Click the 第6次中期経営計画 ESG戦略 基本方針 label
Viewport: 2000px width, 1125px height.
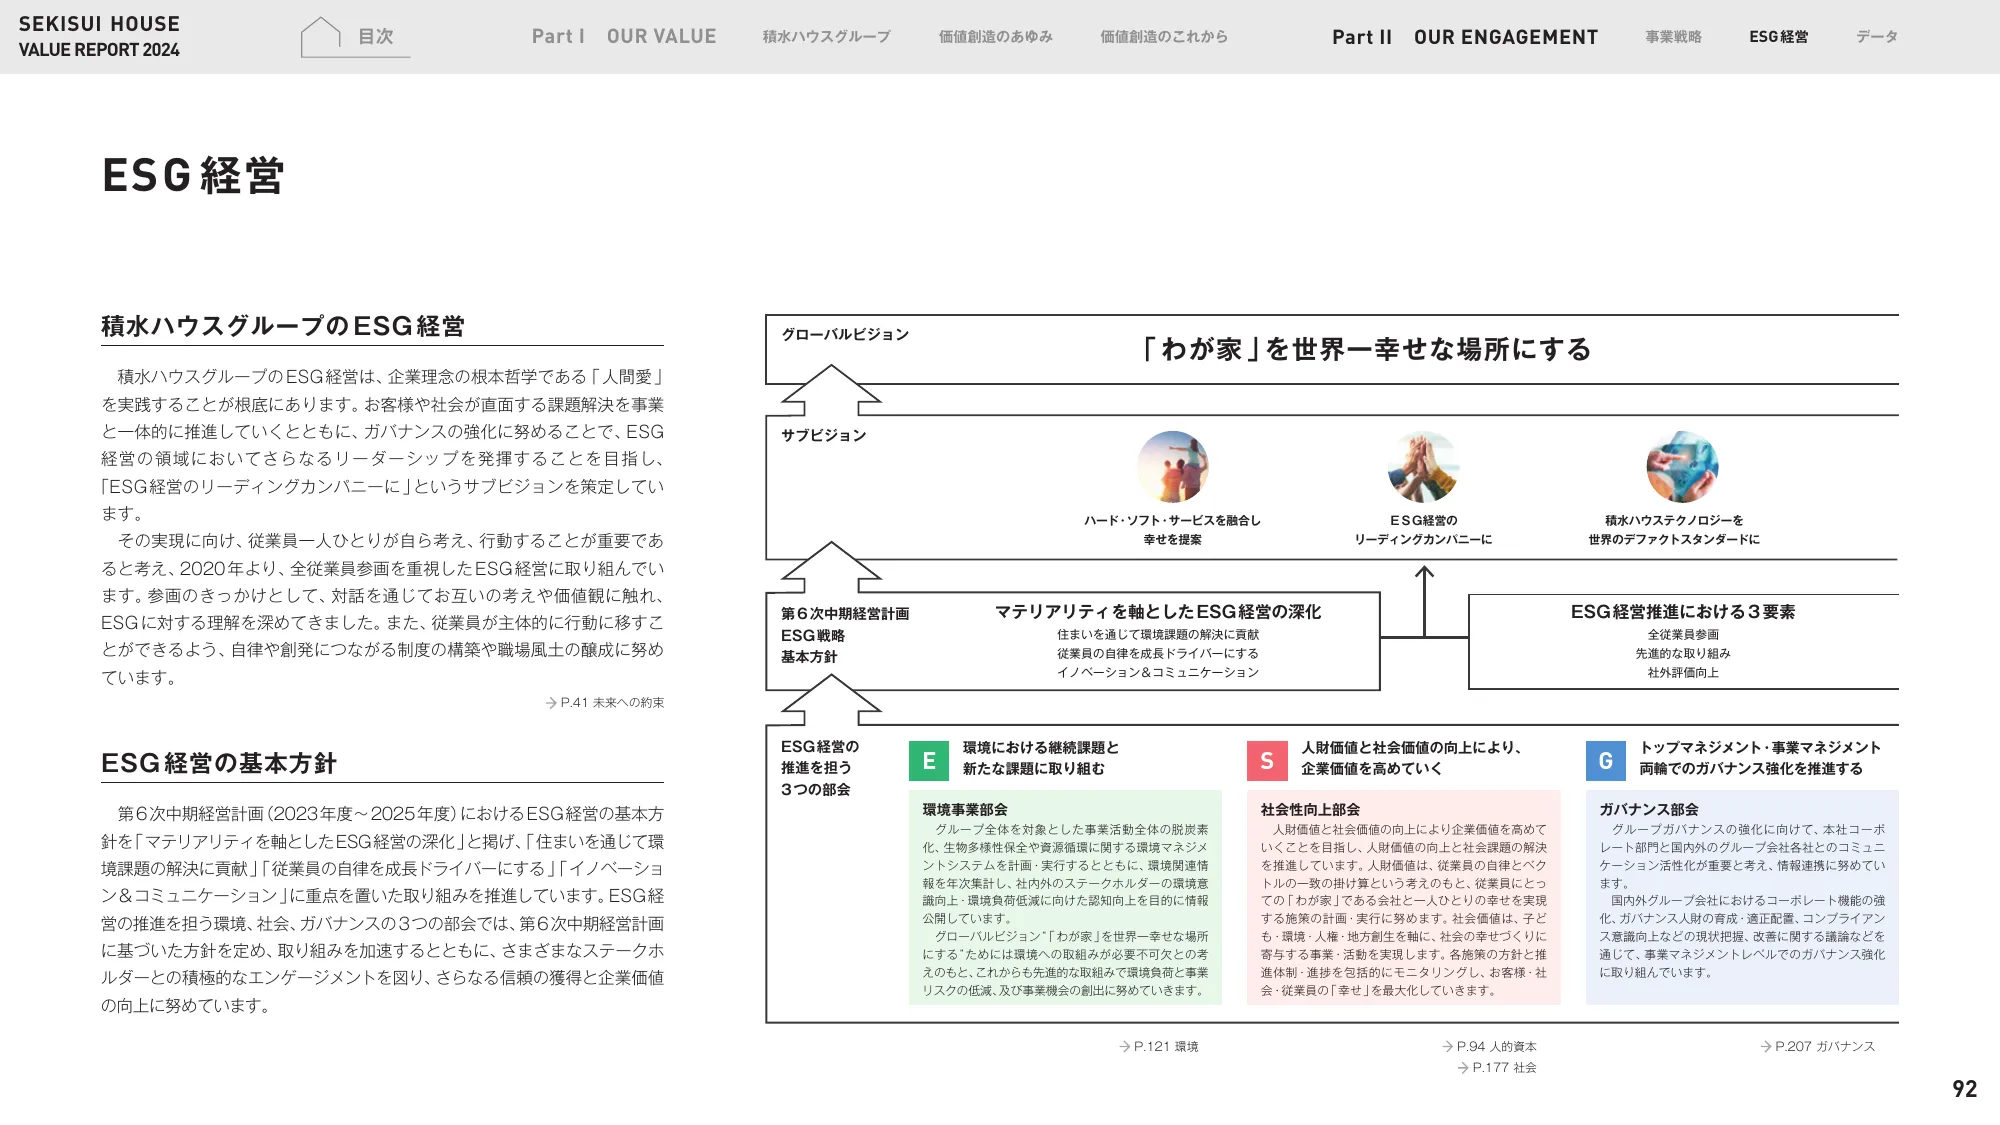click(x=845, y=635)
